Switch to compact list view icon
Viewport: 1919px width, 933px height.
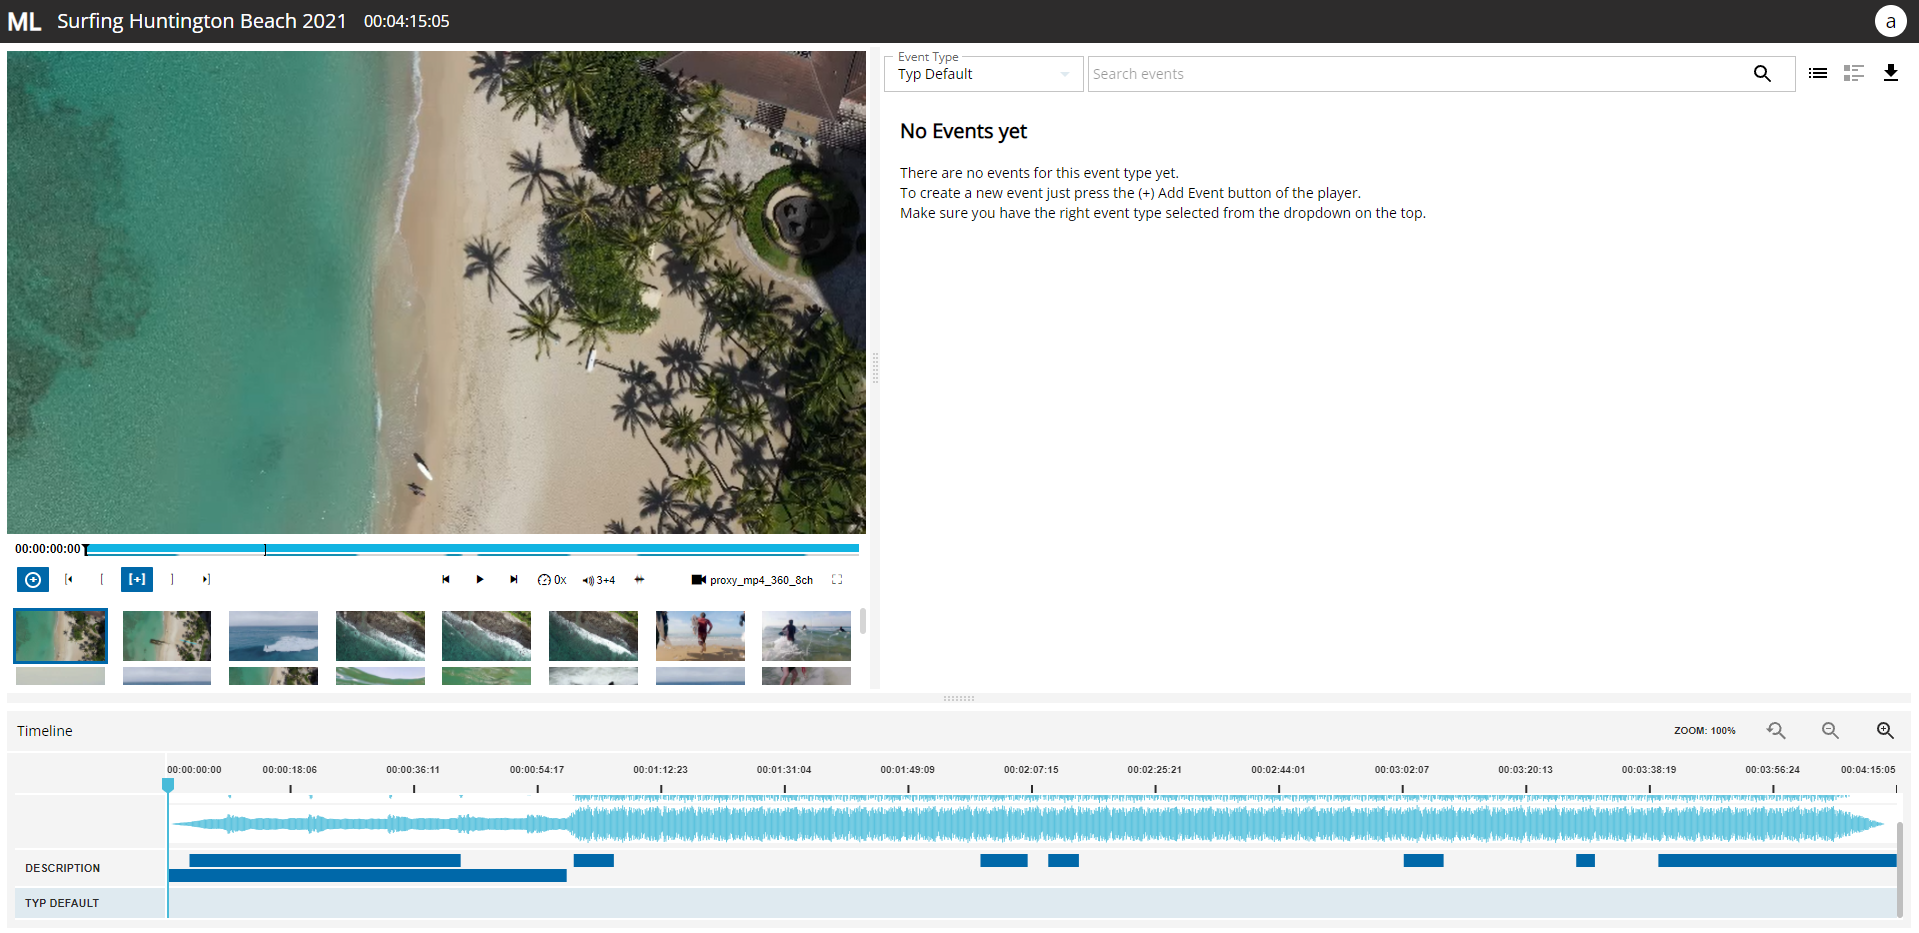coord(1817,73)
